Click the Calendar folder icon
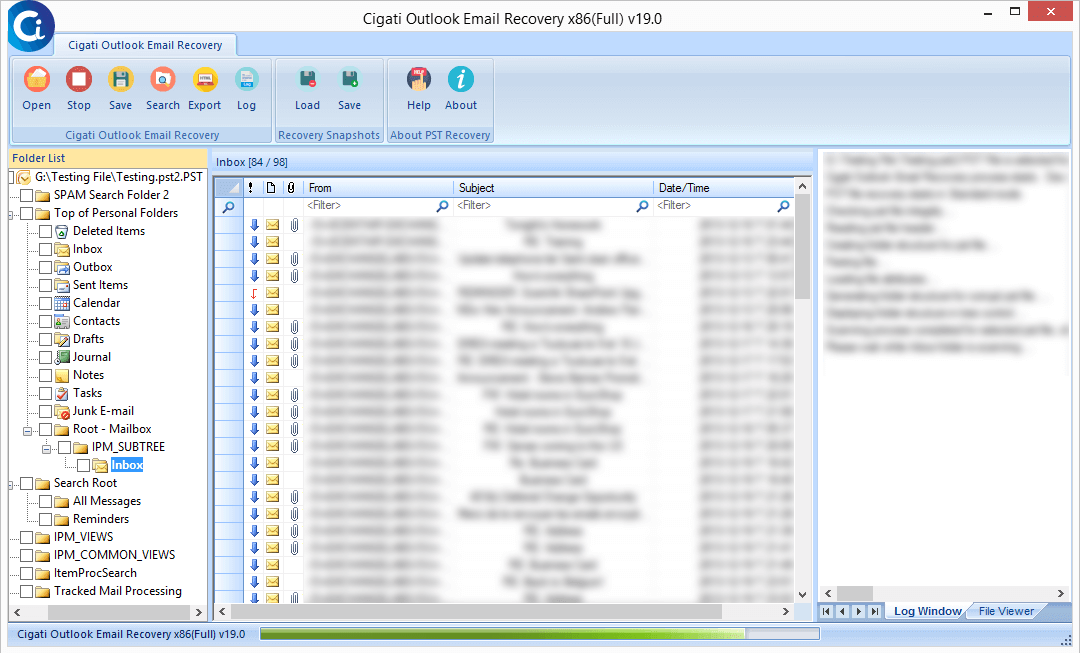Screen dimensions: 1080x653 click(62, 303)
